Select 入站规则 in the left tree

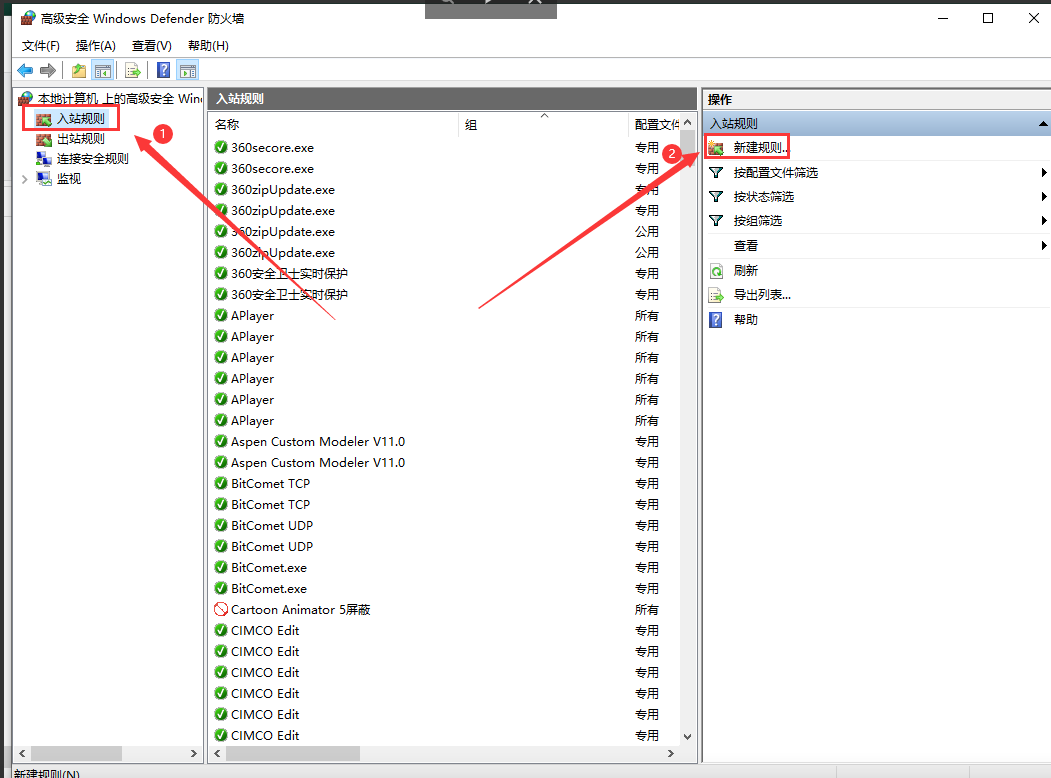[x=80, y=119]
